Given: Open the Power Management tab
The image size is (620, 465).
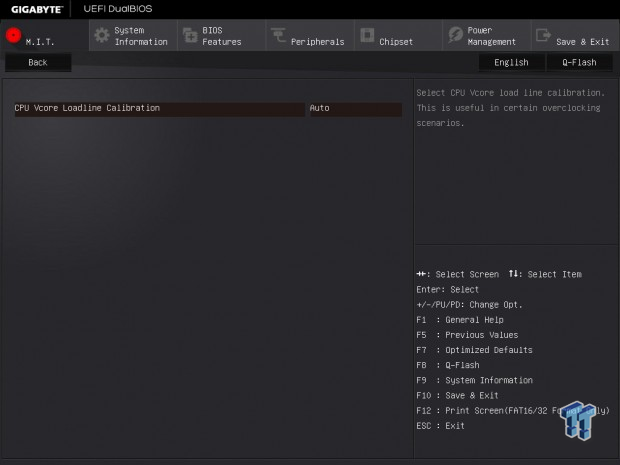Looking at the screenshot, I should click(486, 36).
